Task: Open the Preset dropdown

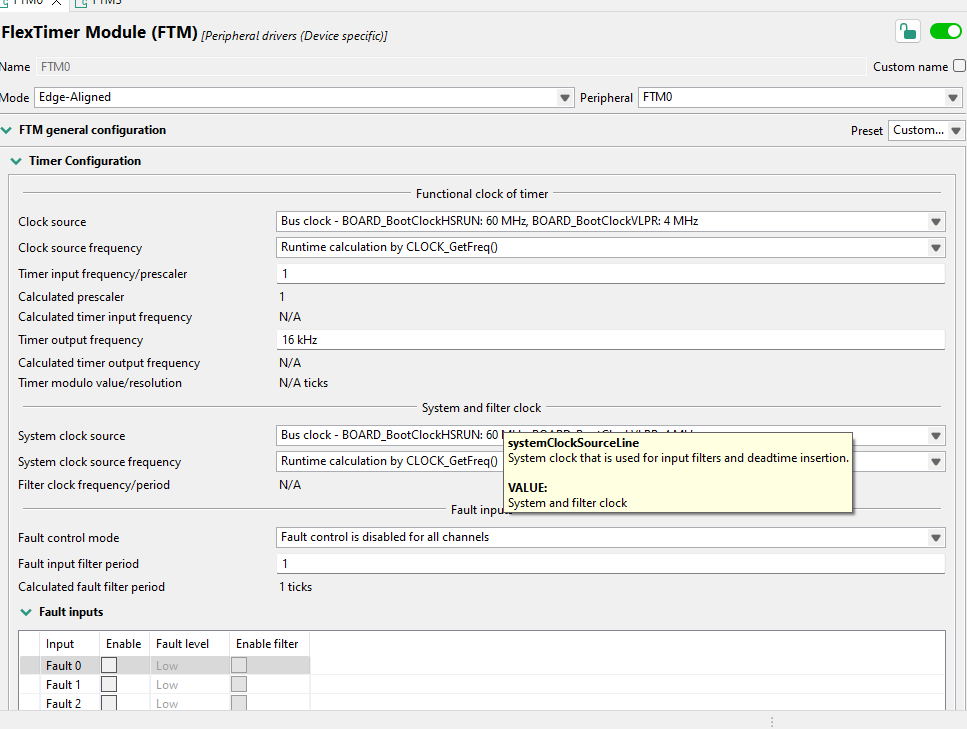Action: point(926,130)
